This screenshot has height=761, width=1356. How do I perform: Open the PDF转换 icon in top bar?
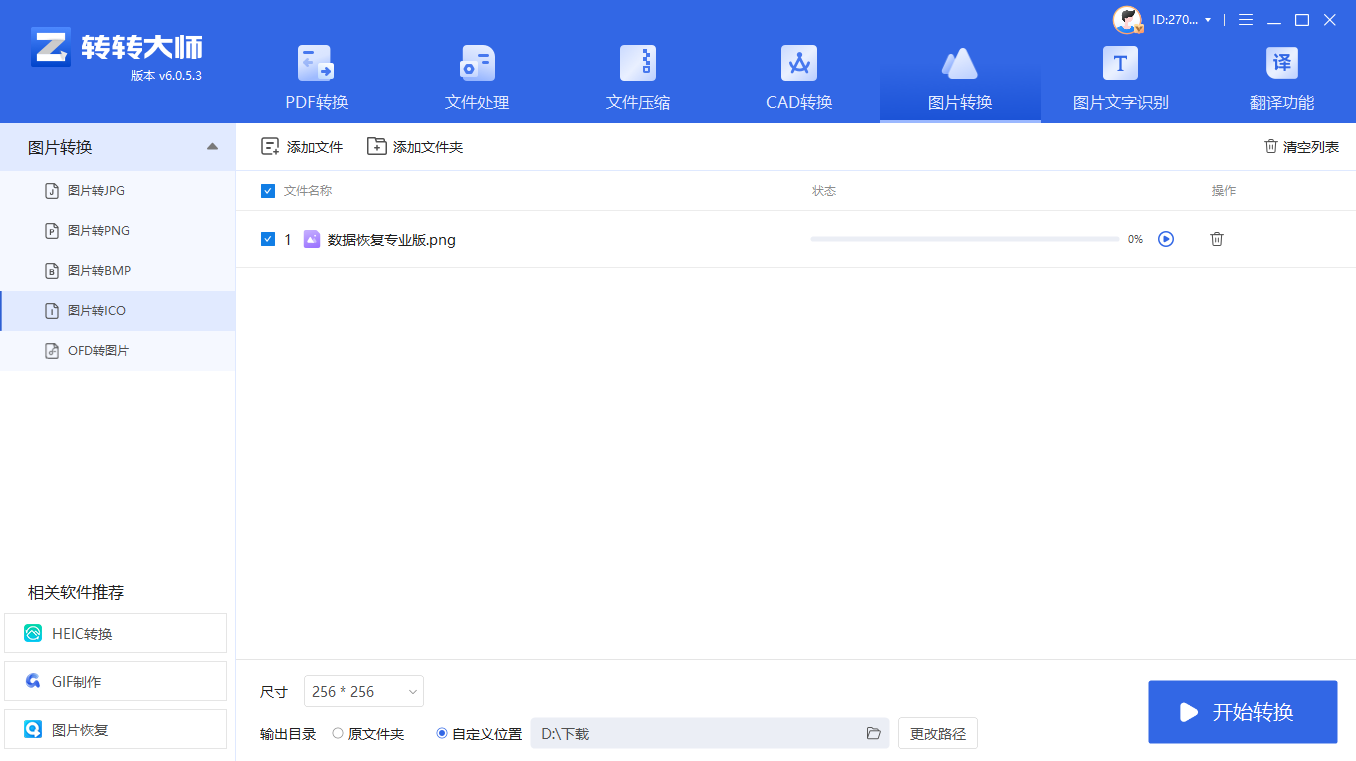[316, 63]
